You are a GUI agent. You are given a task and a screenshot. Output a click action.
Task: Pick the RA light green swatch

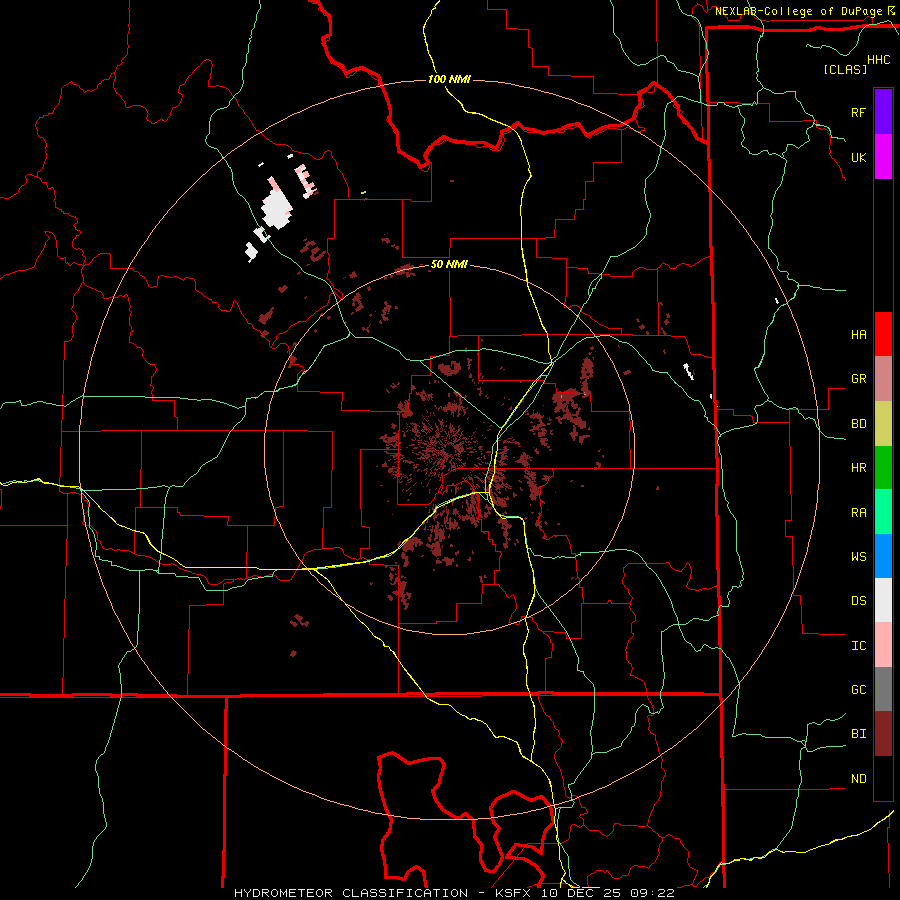pyautogui.click(x=883, y=511)
